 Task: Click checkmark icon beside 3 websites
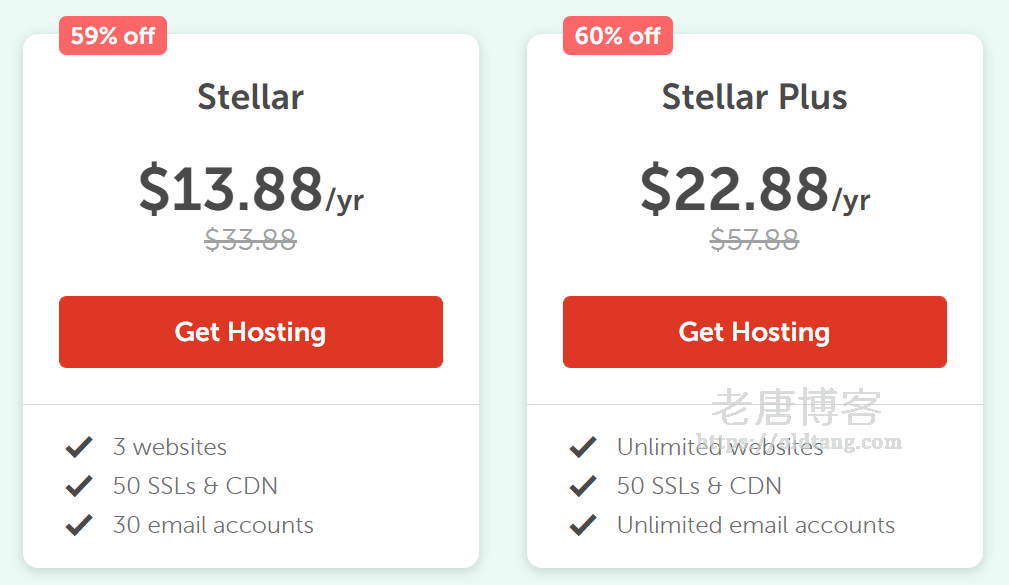click(79, 447)
